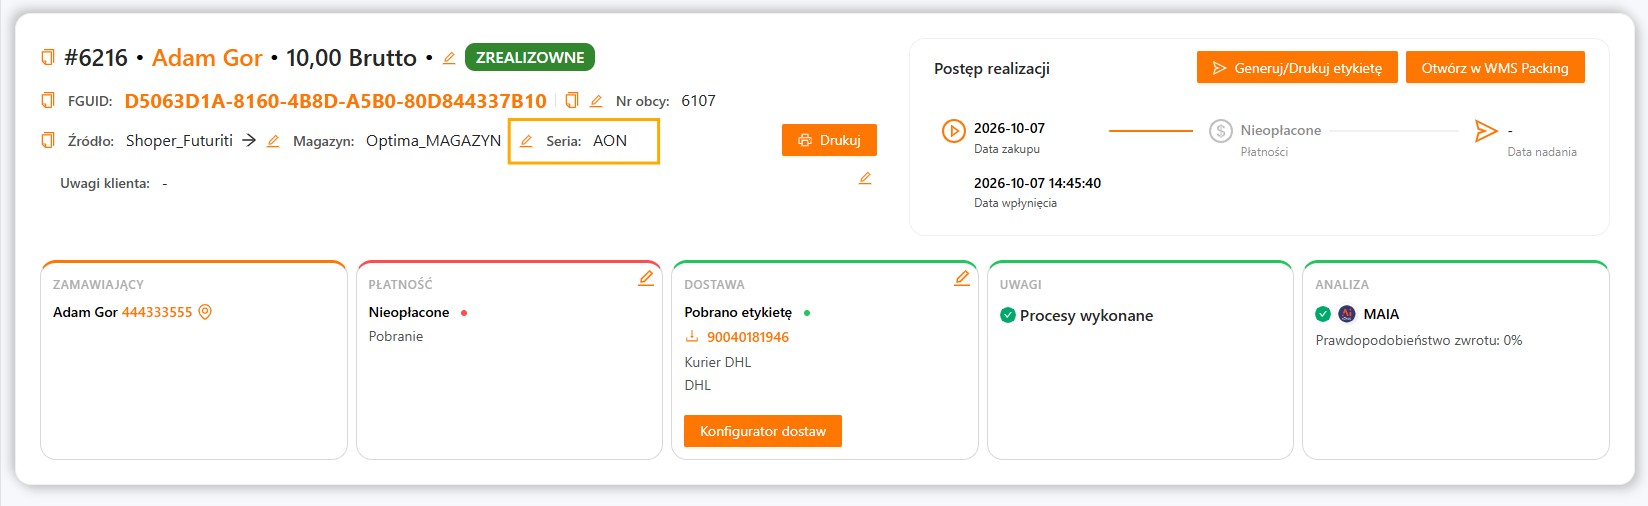The width and height of the screenshot is (1648, 506).
Task: Select the Magazyn value Optima_MAGAZYN
Action: (x=433, y=141)
